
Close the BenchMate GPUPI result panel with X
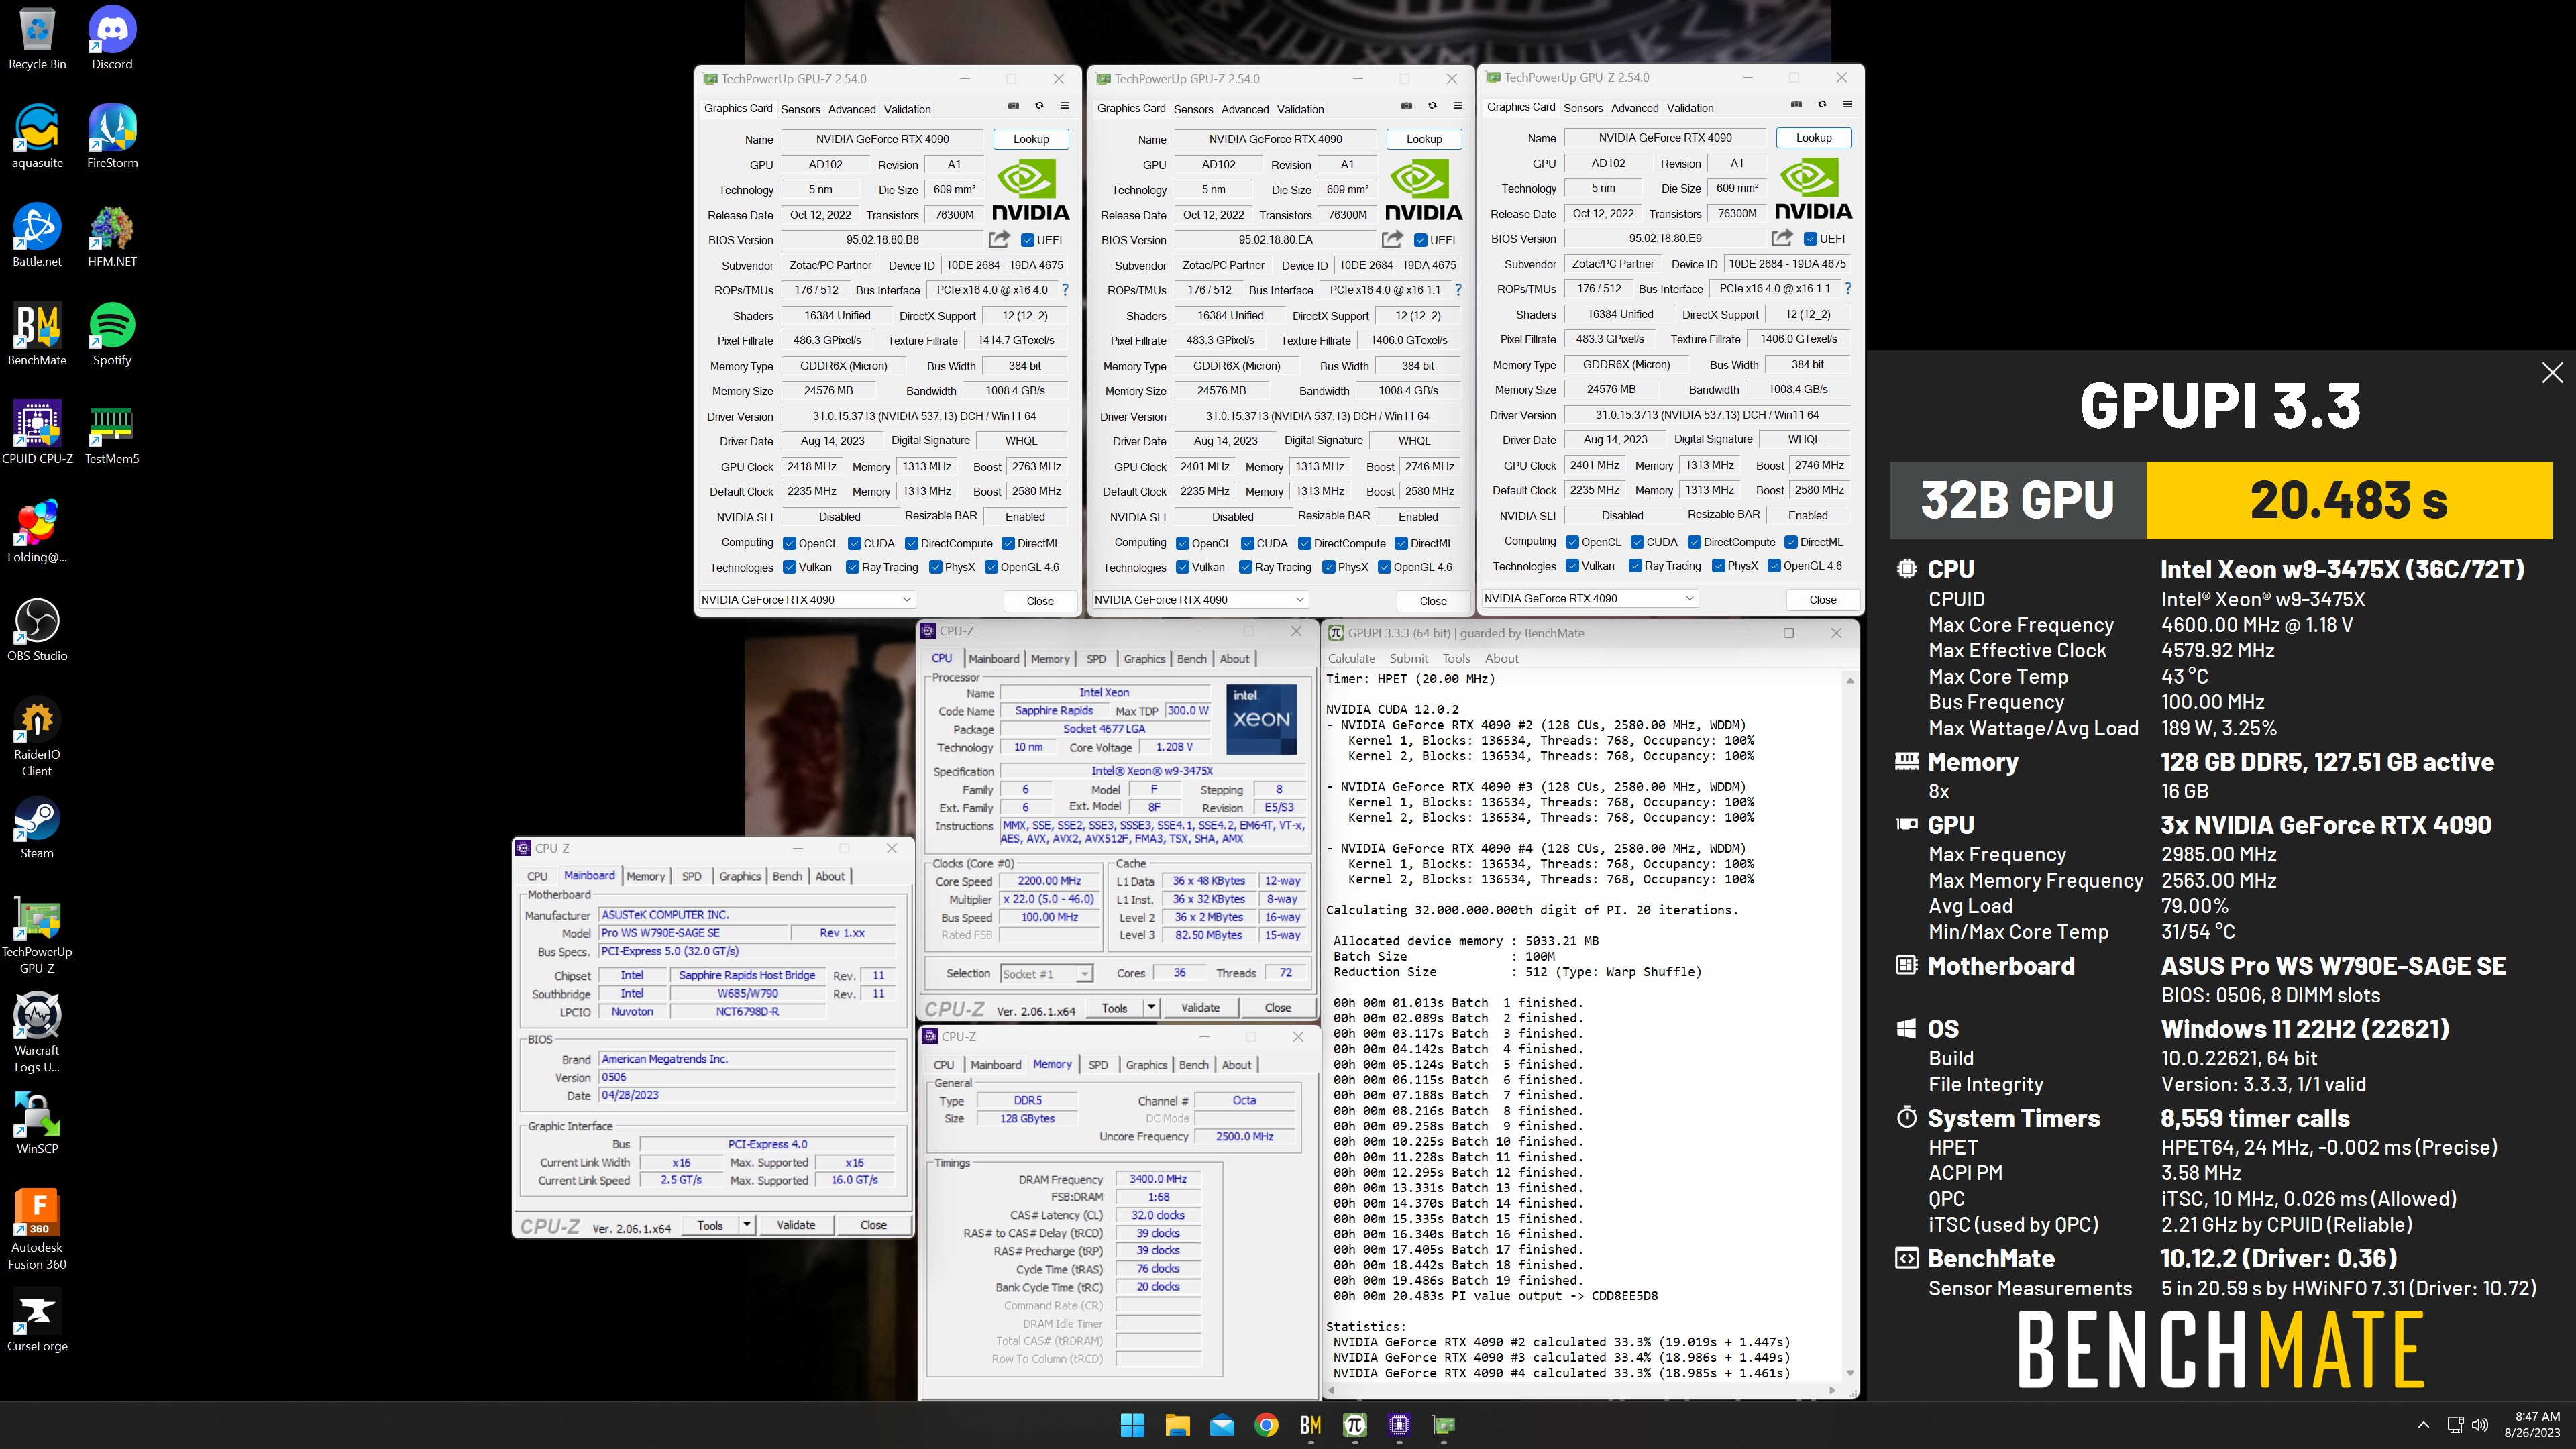point(2552,373)
